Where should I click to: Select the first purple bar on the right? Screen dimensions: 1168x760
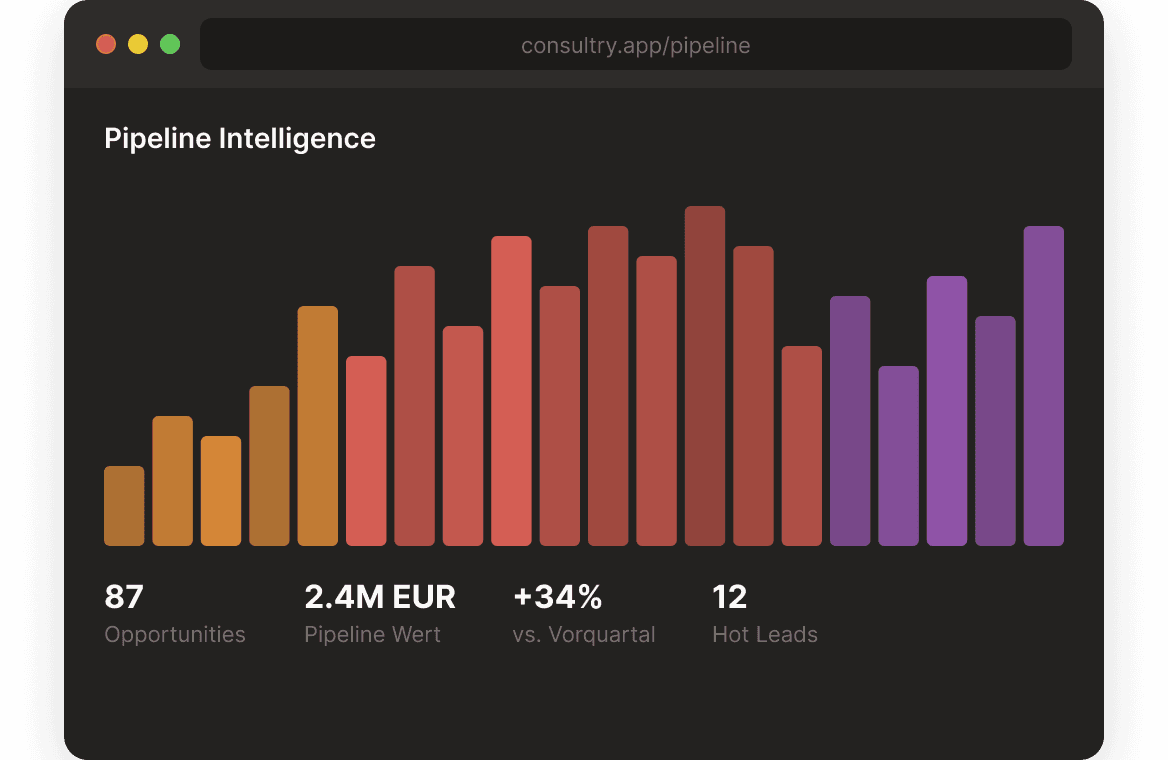[850, 420]
